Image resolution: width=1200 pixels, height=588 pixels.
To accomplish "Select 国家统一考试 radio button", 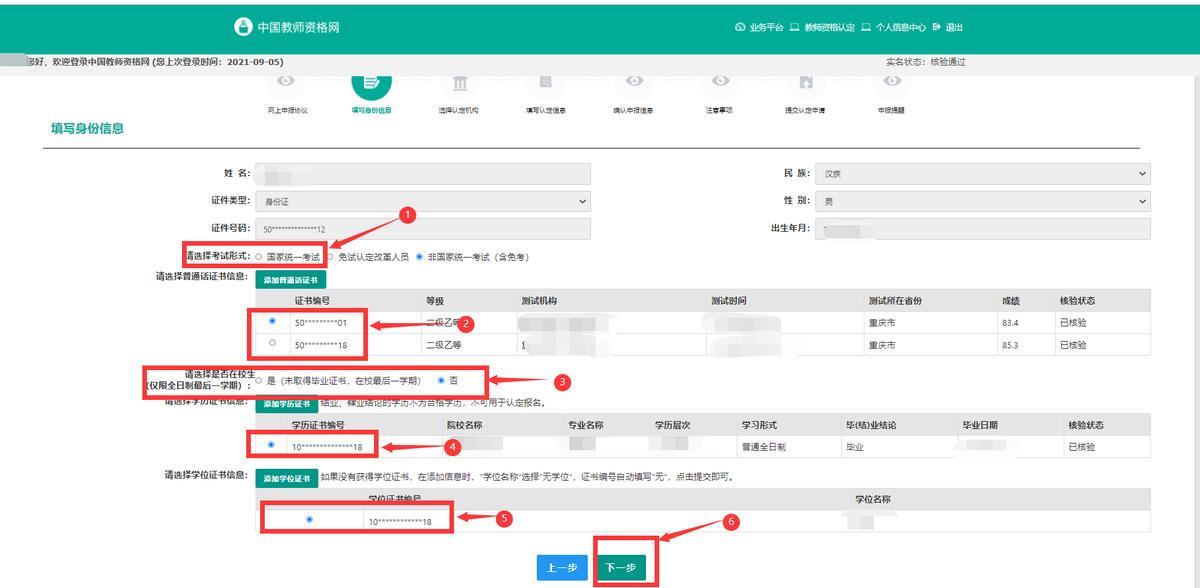I will tap(259, 257).
